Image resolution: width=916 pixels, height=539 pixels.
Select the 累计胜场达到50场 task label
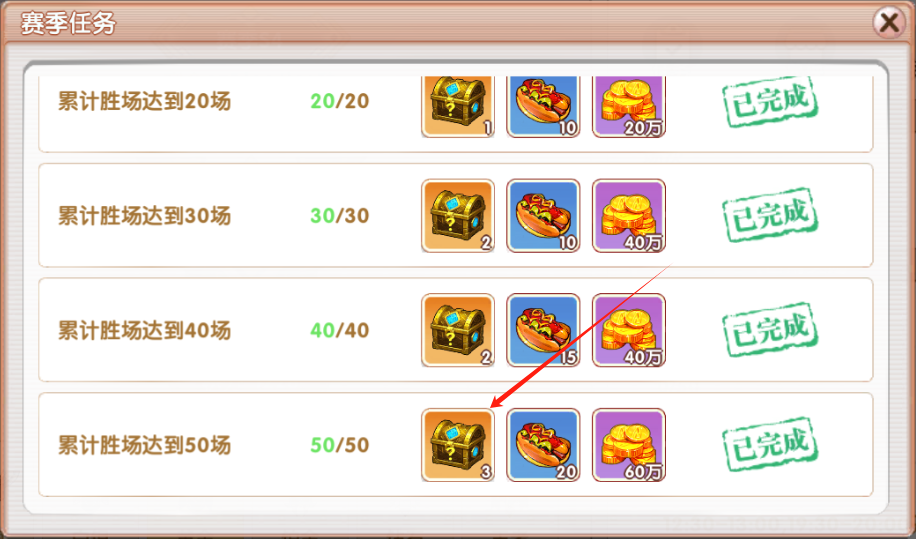tap(144, 445)
